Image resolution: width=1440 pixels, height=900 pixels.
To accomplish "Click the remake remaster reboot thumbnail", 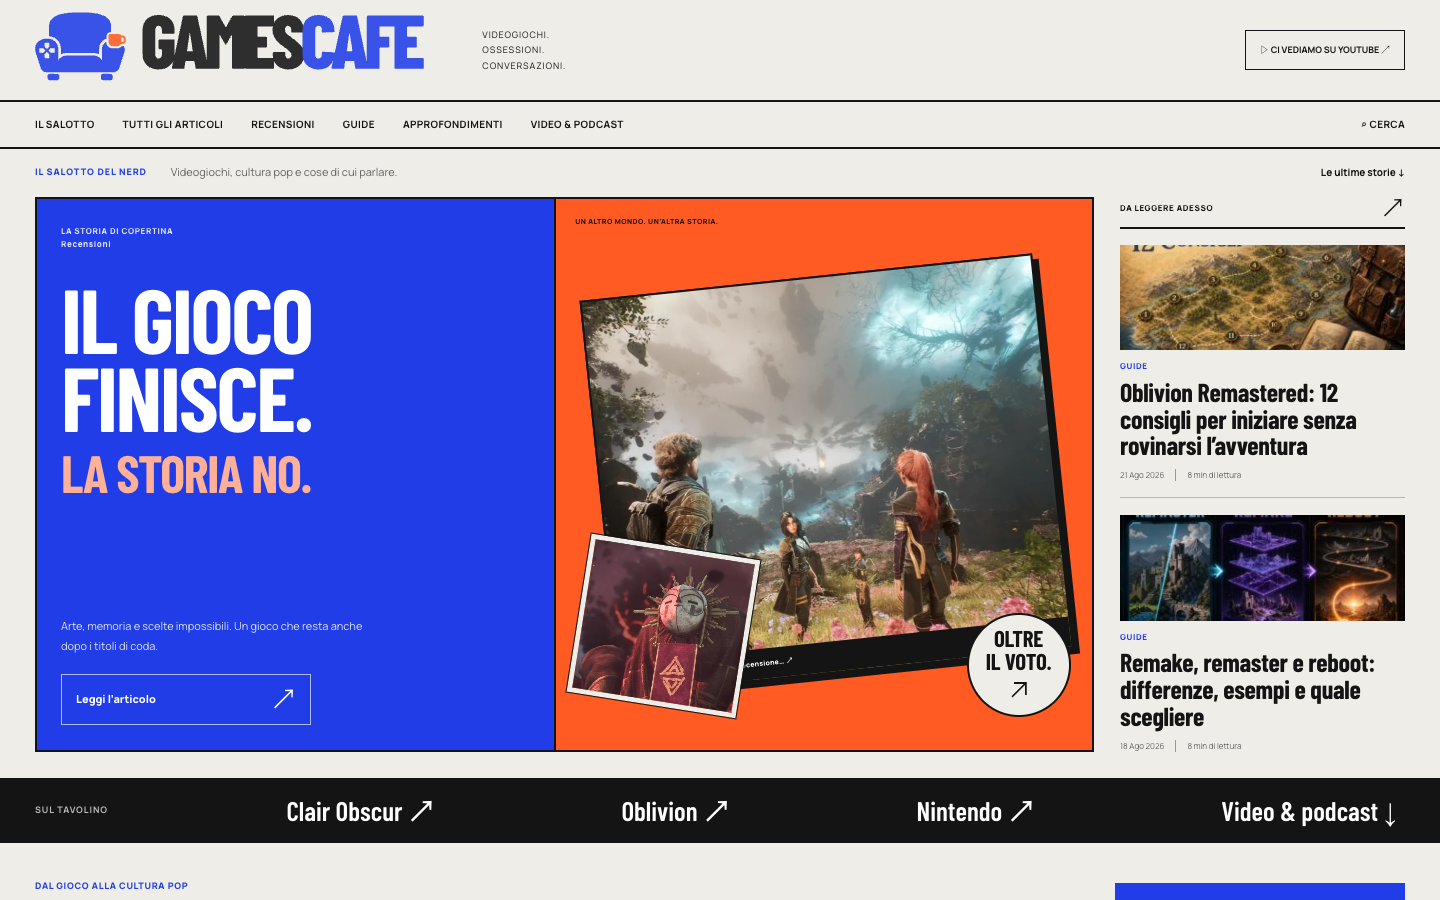I will [1262, 568].
